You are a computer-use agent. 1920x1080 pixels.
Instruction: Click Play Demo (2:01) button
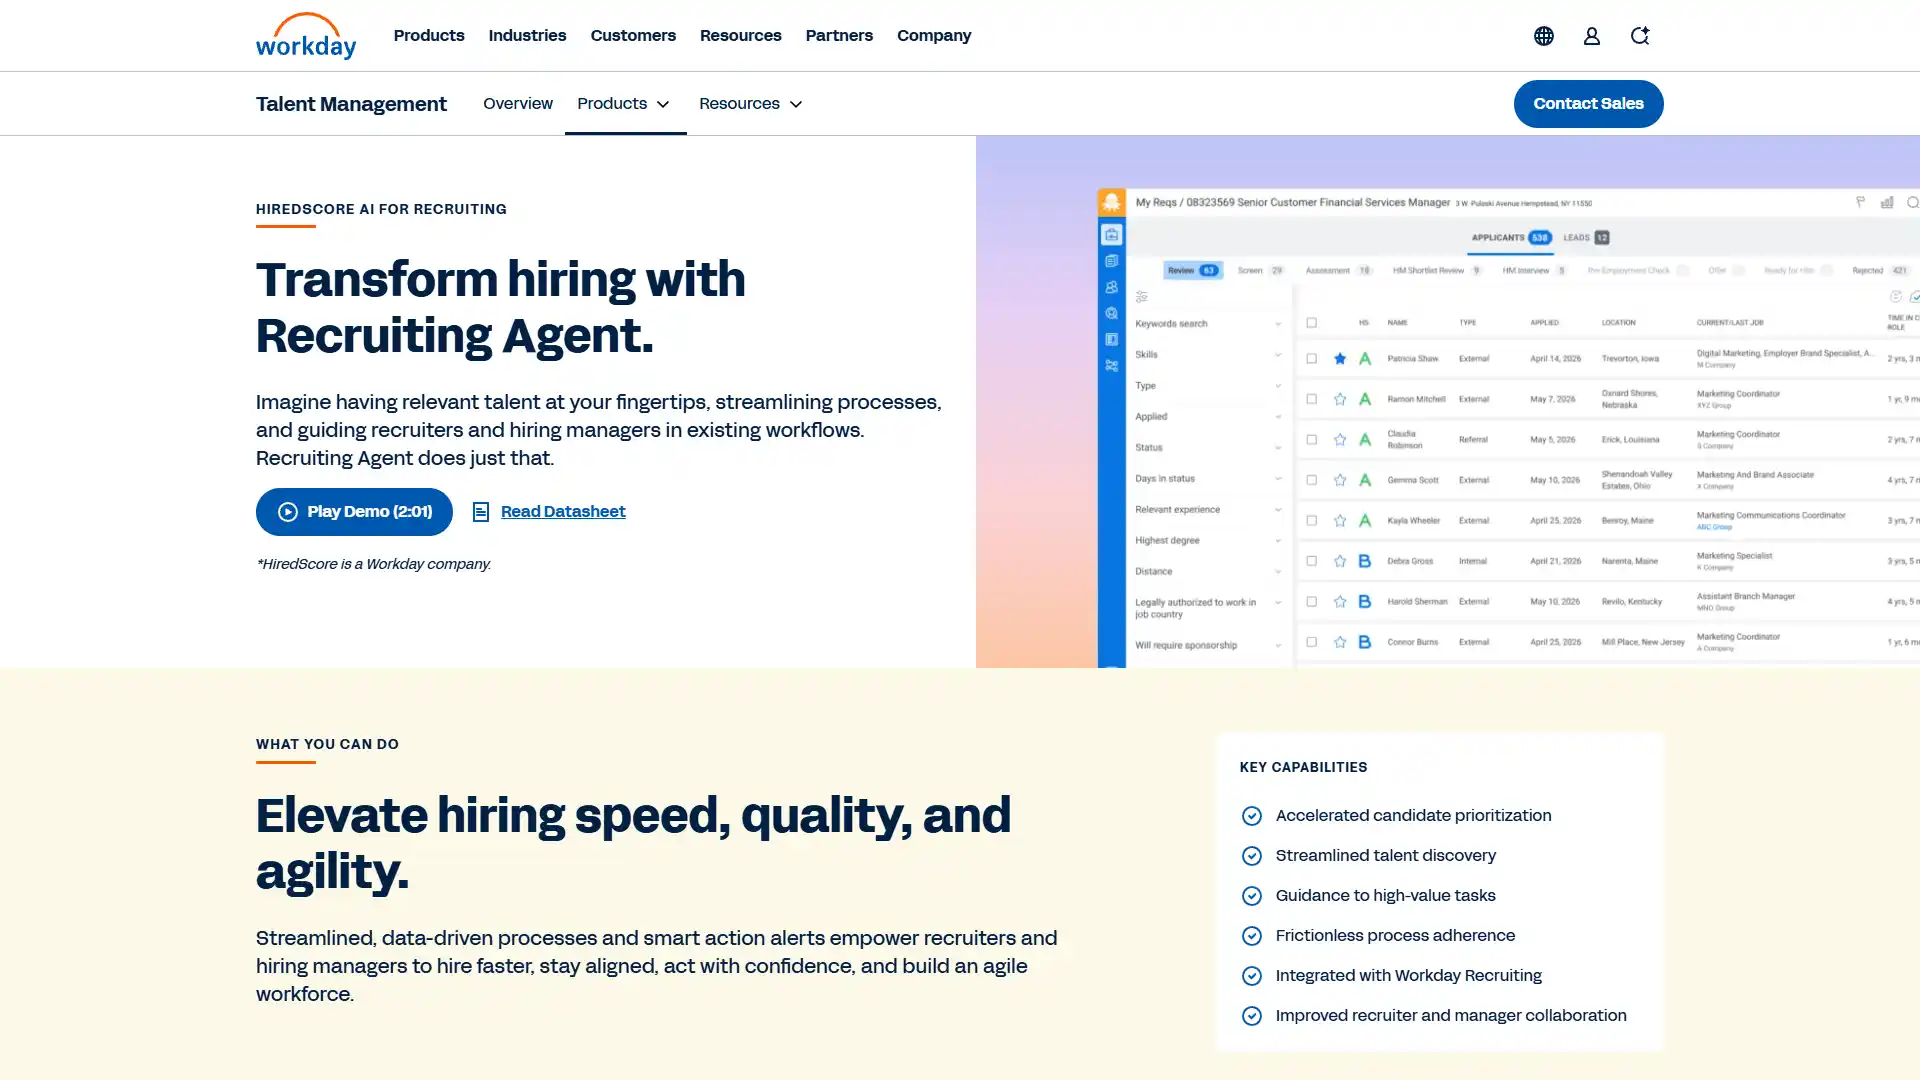354,512
